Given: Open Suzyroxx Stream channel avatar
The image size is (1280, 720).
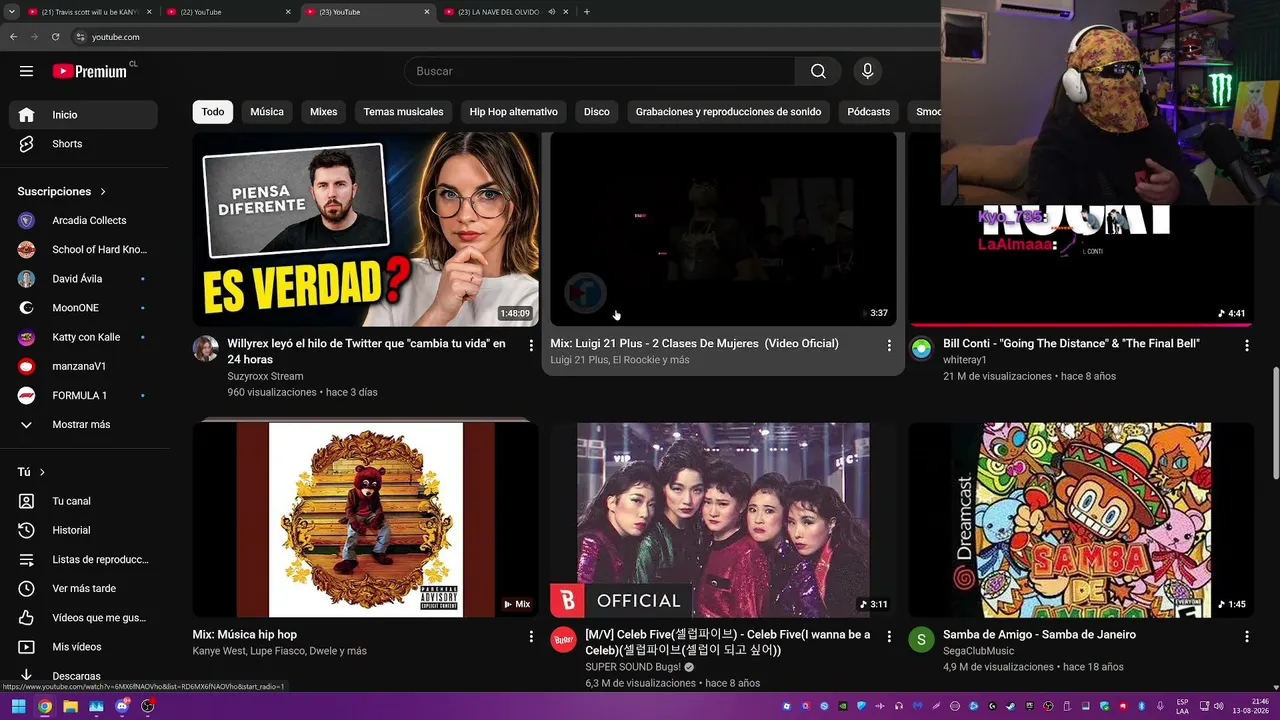Looking at the screenshot, I should point(206,349).
